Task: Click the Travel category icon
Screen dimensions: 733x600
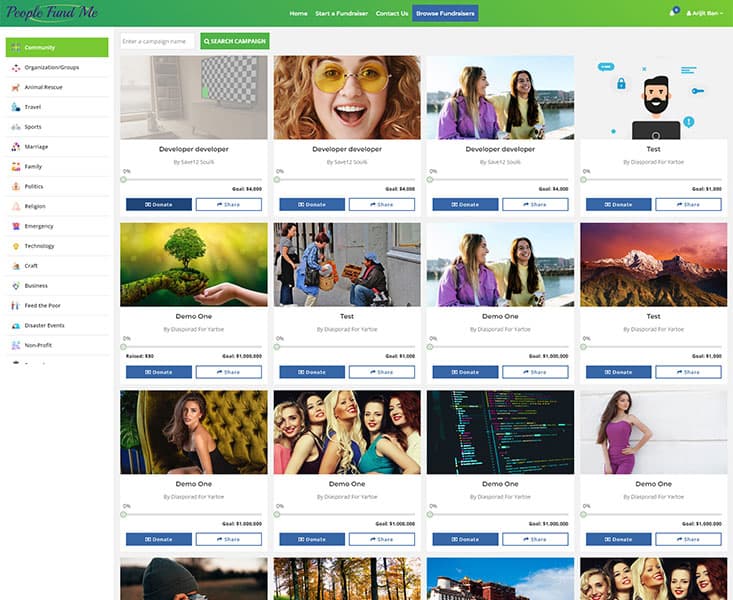Action: (16, 107)
